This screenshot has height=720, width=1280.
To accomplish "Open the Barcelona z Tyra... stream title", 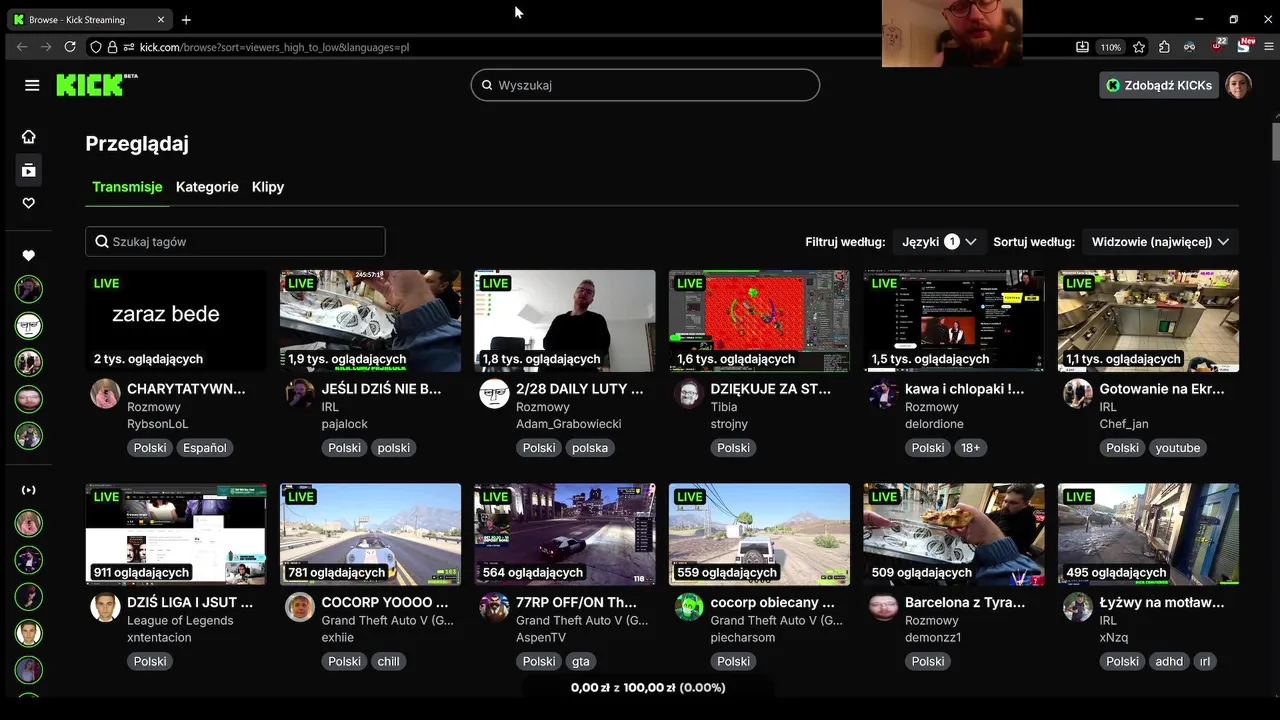I will (965, 602).
